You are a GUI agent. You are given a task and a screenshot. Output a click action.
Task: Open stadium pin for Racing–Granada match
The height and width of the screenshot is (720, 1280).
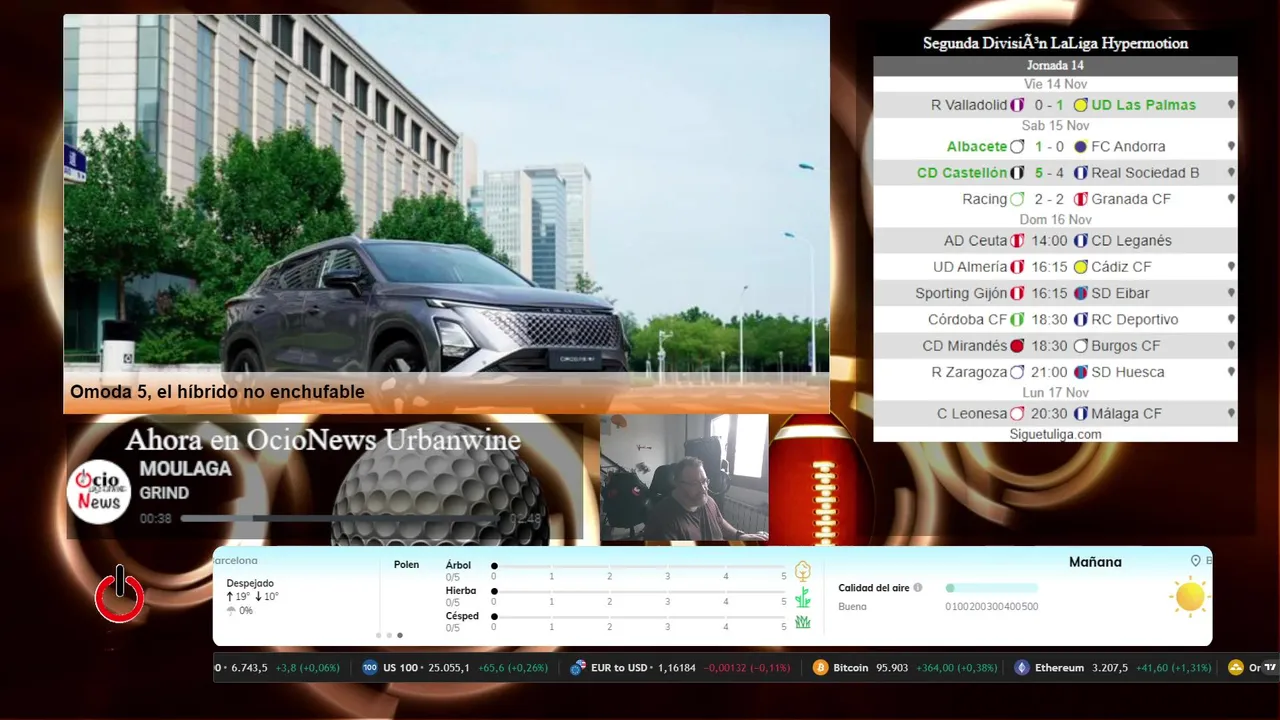coord(1231,199)
